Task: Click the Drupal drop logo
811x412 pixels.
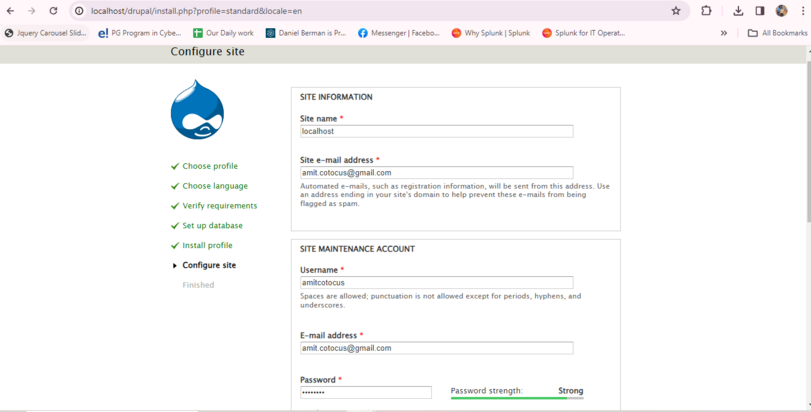Action: [x=197, y=110]
